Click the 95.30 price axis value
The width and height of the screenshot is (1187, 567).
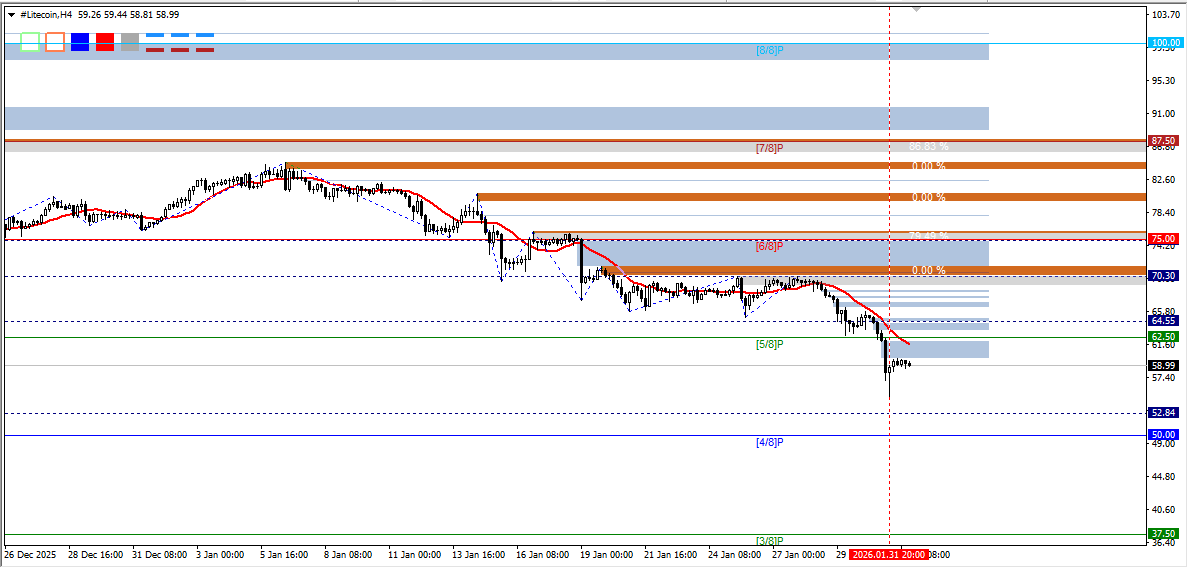point(1164,80)
